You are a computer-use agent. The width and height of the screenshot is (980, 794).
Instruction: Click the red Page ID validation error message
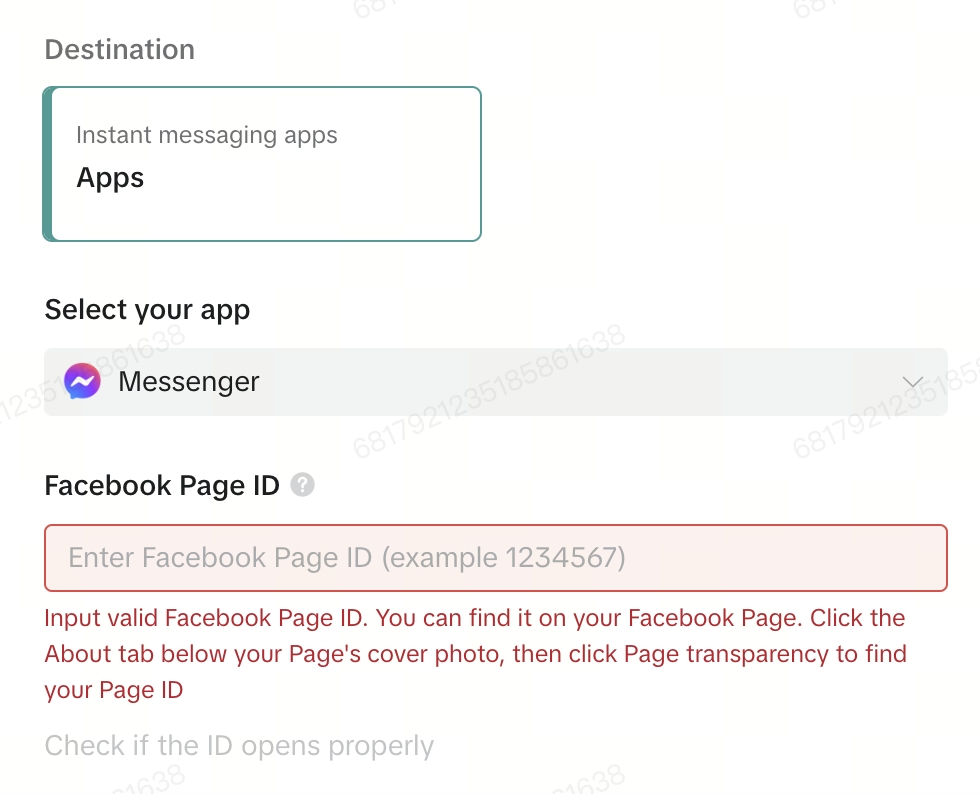click(475, 654)
